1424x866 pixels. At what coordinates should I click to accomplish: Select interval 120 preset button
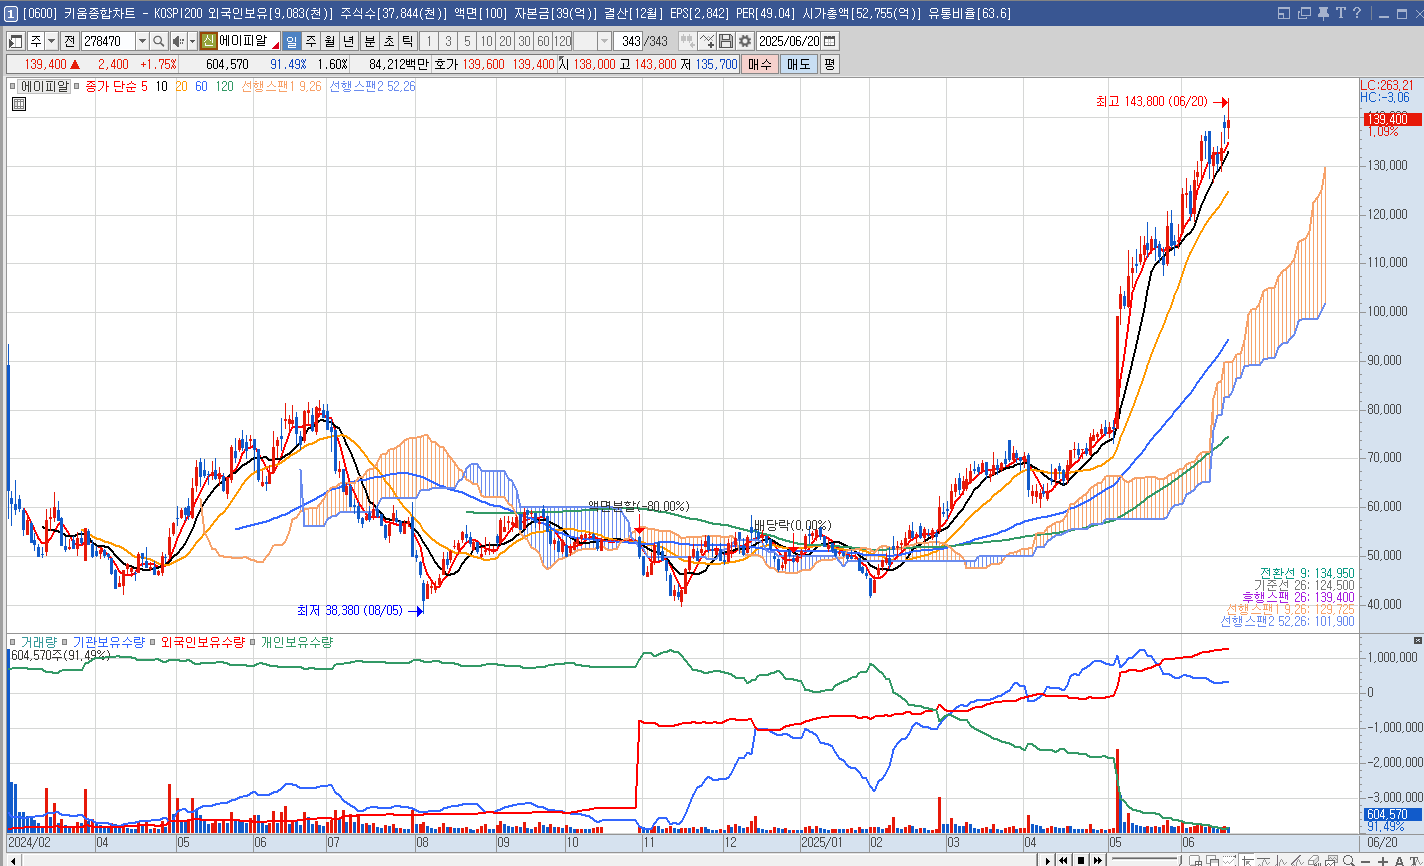pos(562,41)
